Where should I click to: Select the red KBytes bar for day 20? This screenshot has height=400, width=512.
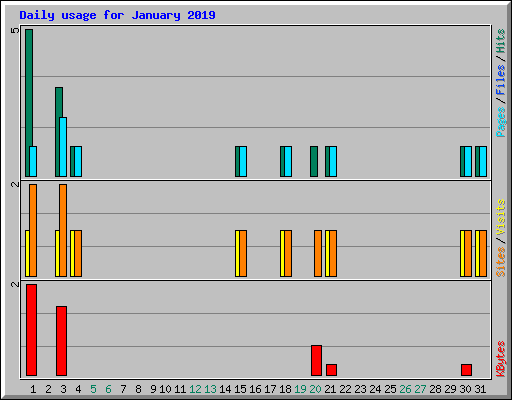coord(316,360)
